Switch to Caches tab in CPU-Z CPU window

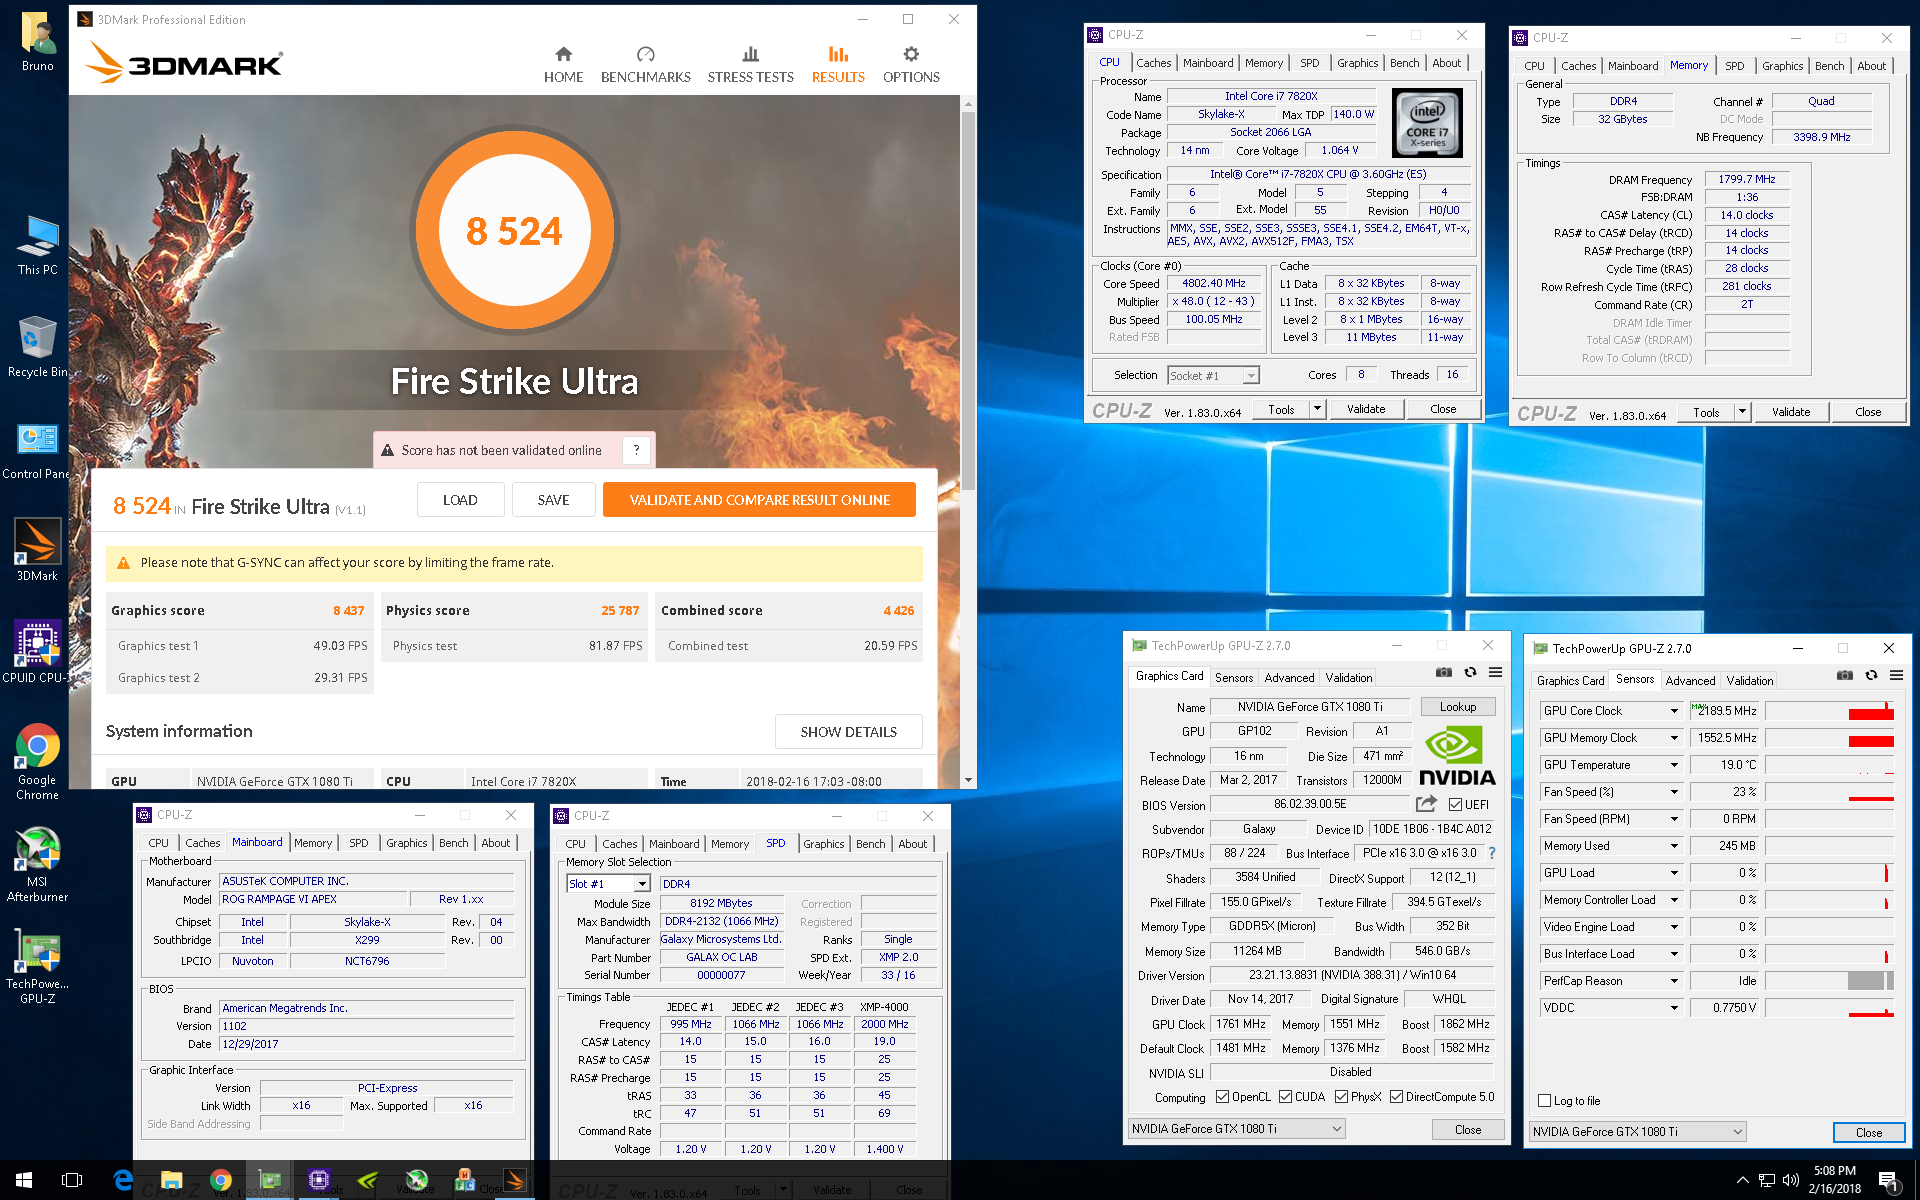1153,63
